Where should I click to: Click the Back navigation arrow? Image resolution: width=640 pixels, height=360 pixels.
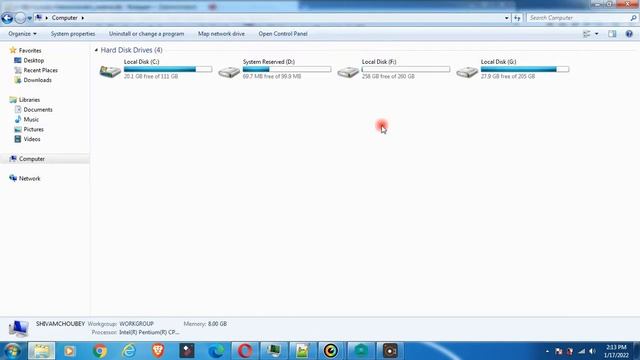click(7, 18)
